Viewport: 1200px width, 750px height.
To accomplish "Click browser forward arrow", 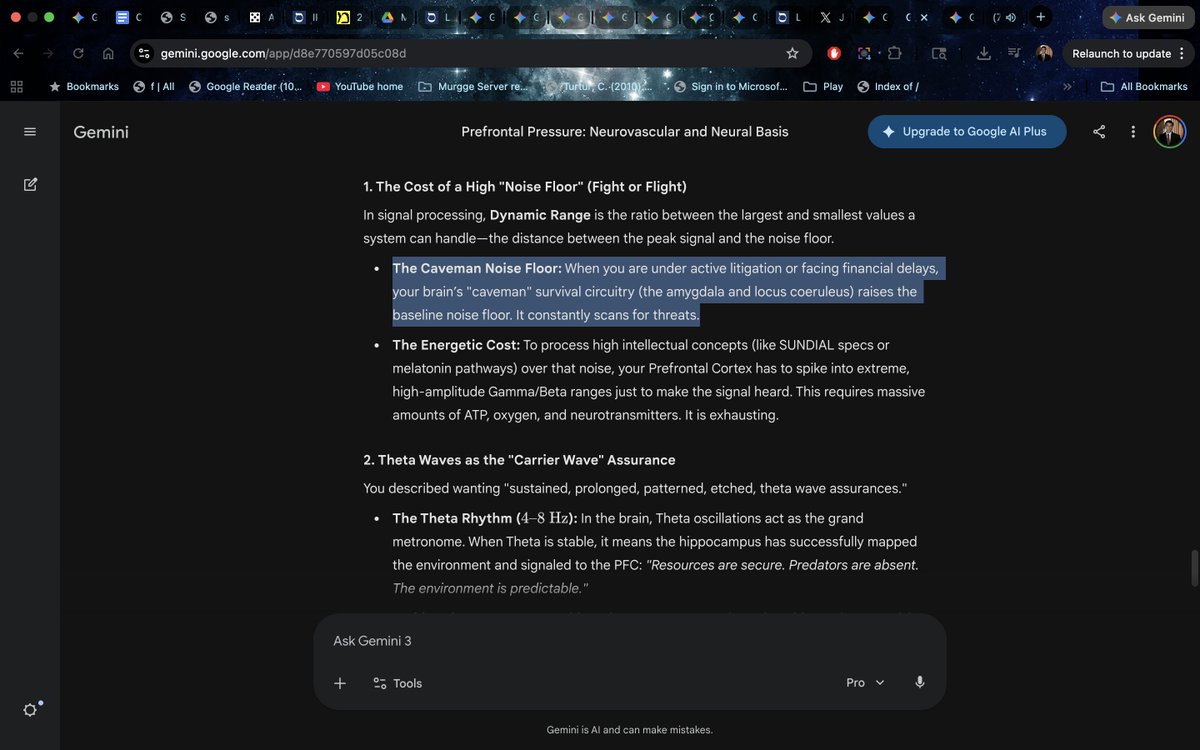I will coord(48,53).
